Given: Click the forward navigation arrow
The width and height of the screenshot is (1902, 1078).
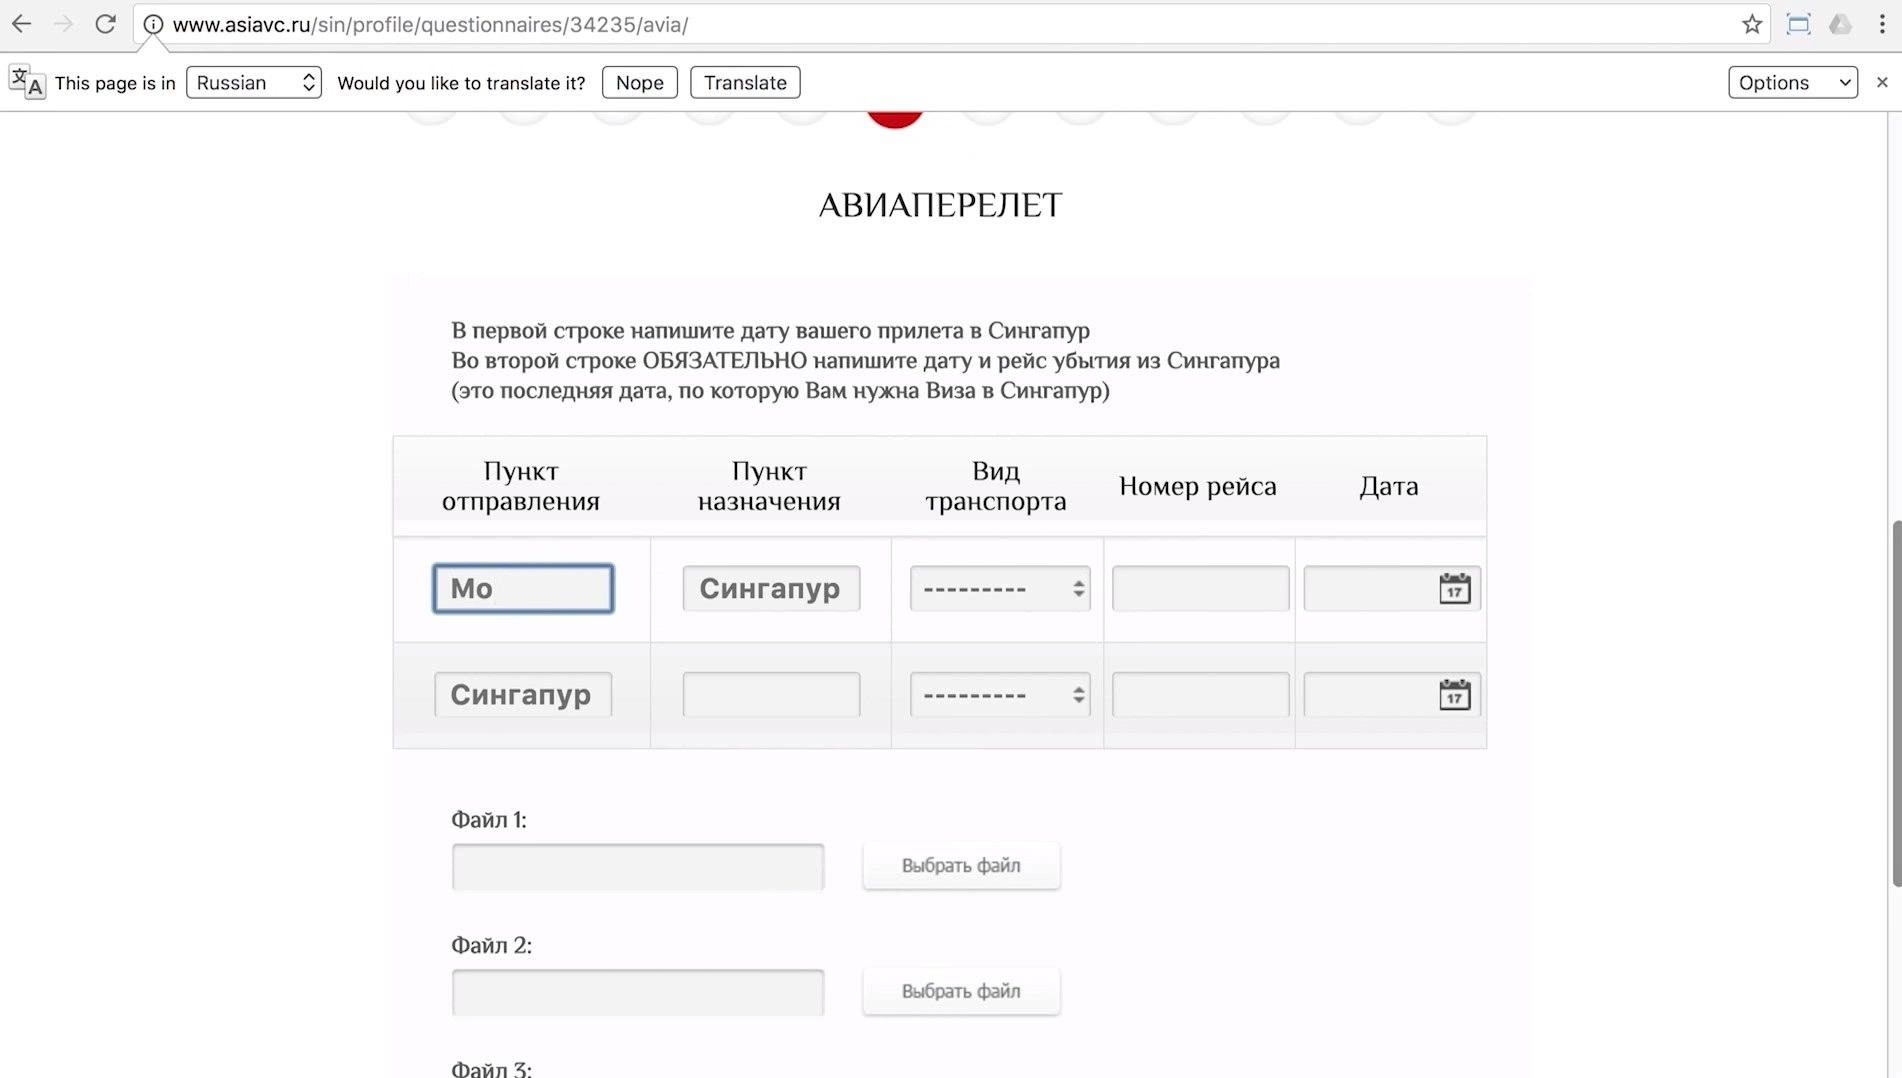Looking at the screenshot, I should (x=63, y=24).
